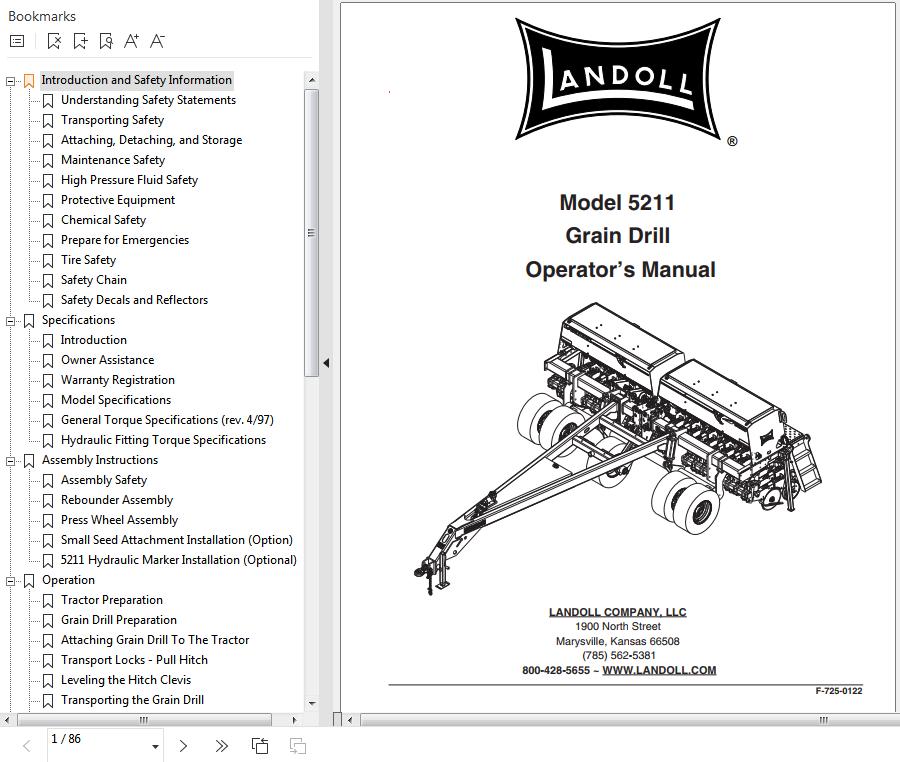Viewport: 900px width, 762px height.
Task: Open Model Specifications bookmark
Action: (116, 400)
